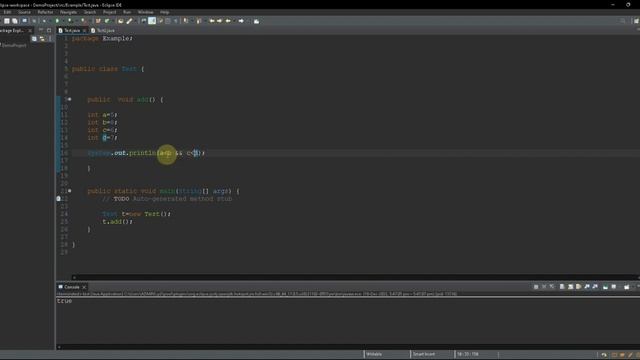640x360 pixels.
Task: Open the Quick Access search magnifier icon
Action: (x=622, y=21)
